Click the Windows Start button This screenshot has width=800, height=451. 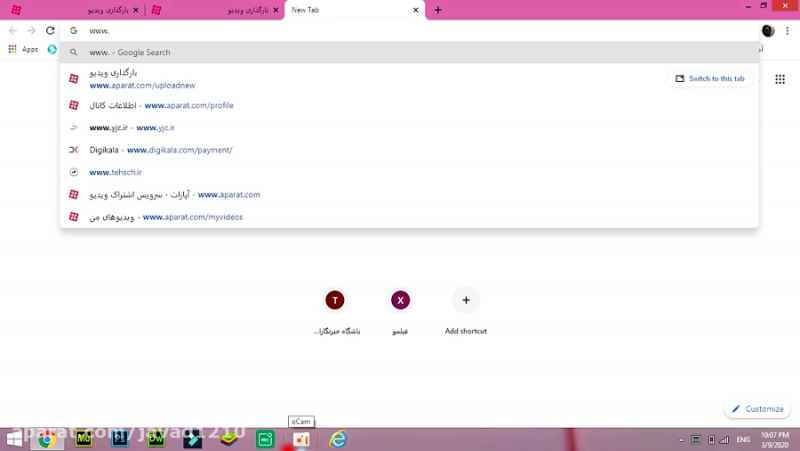(x=15, y=439)
